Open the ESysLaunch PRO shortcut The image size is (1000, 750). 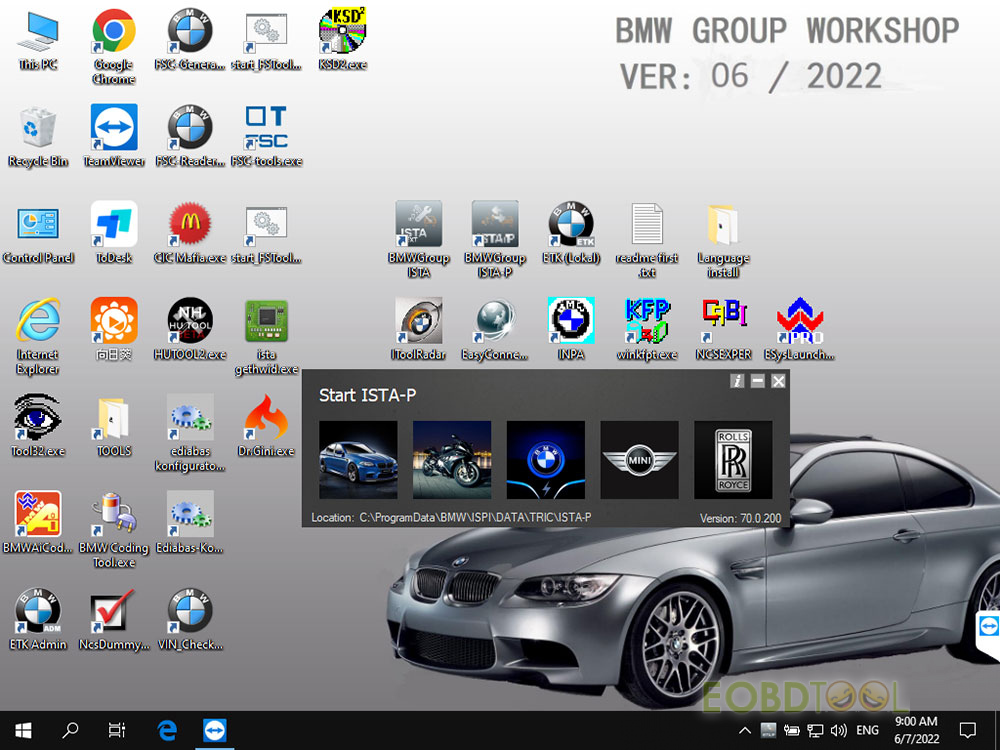pos(799,329)
